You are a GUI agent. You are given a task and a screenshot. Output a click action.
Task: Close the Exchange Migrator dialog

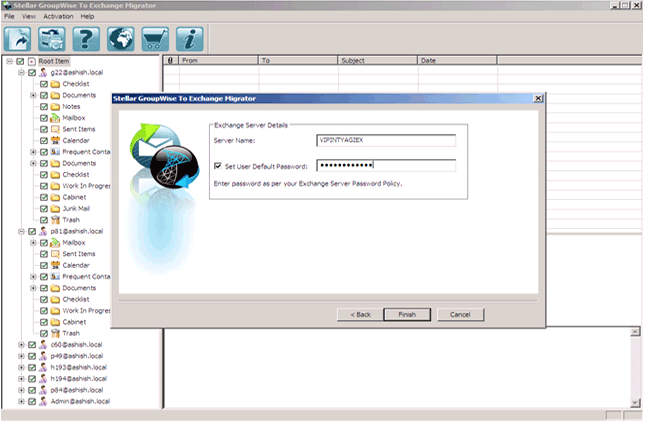pyautogui.click(x=538, y=98)
